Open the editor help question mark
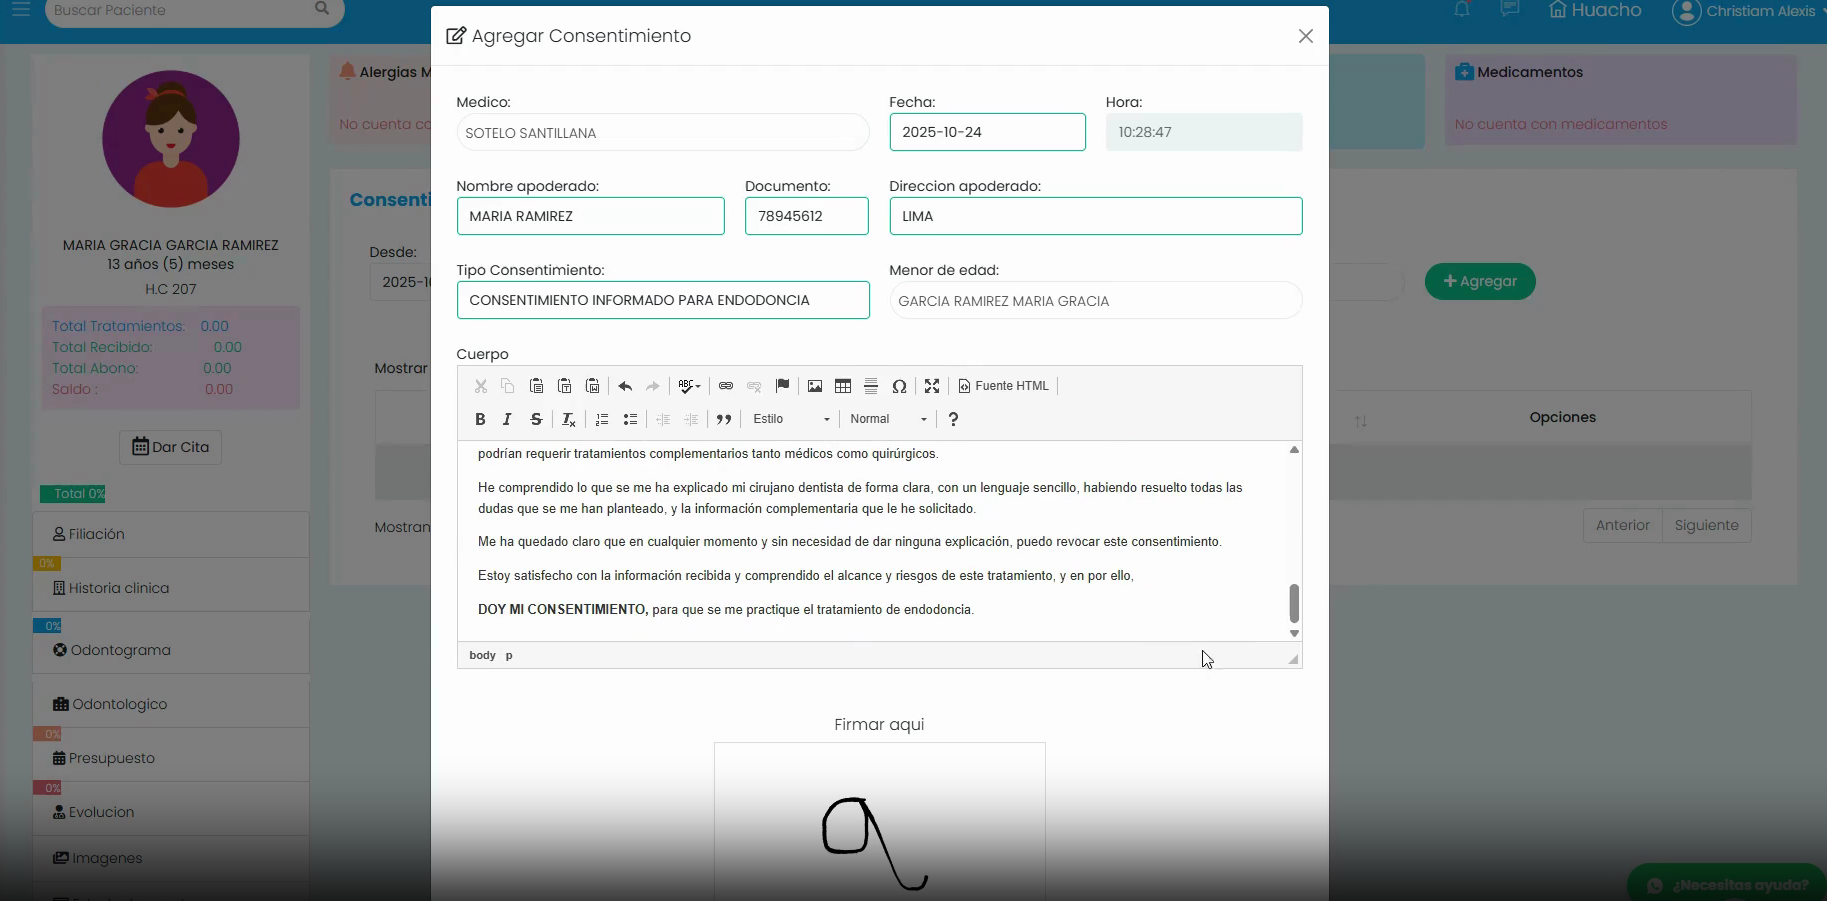The height and width of the screenshot is (901, 1827). coord(953,419)
